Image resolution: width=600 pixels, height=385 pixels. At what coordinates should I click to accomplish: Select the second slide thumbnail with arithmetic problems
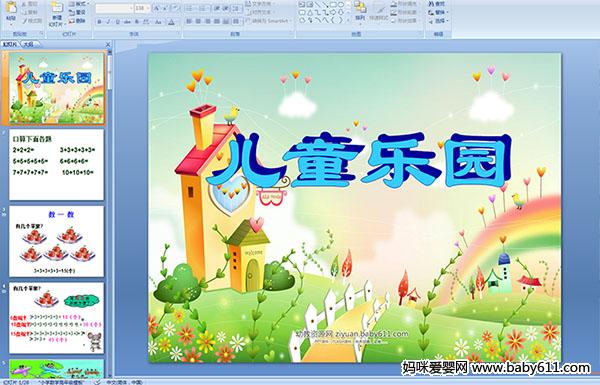(x=56, y=165)
